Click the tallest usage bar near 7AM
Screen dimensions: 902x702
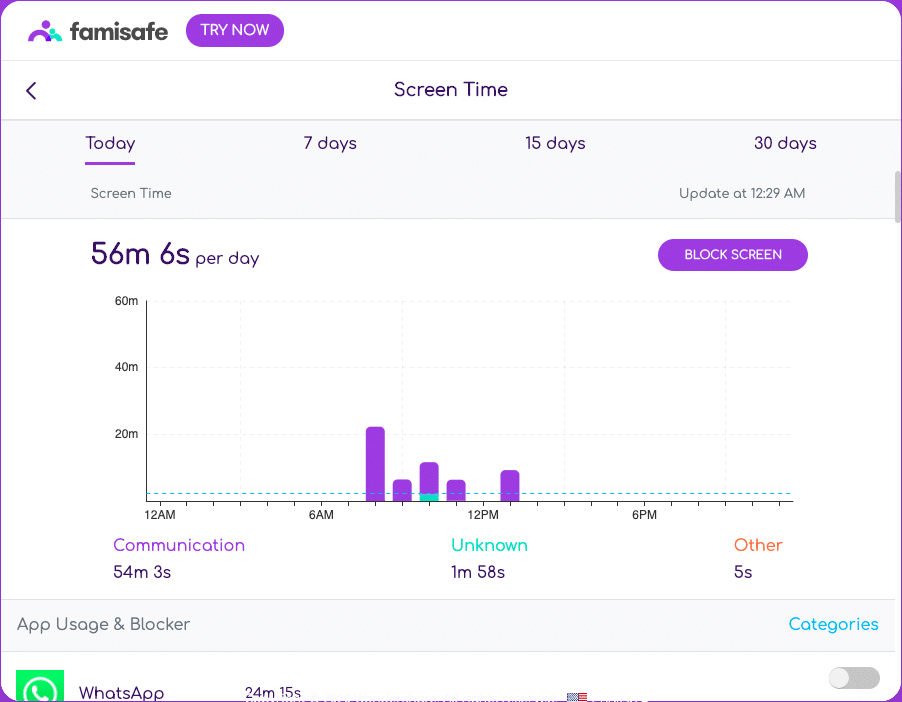375,460
